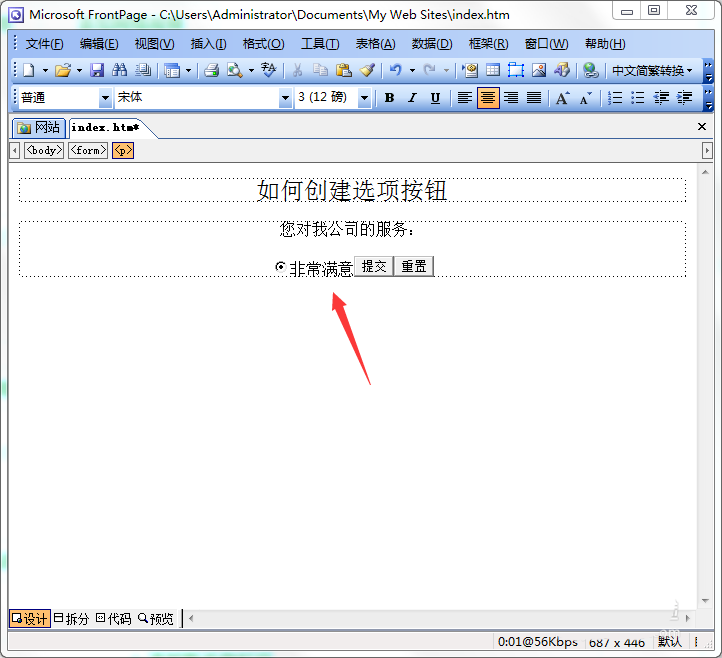Toggle justify alignment
Viewport: 722px width, 658px height.
tap(534, 98)
